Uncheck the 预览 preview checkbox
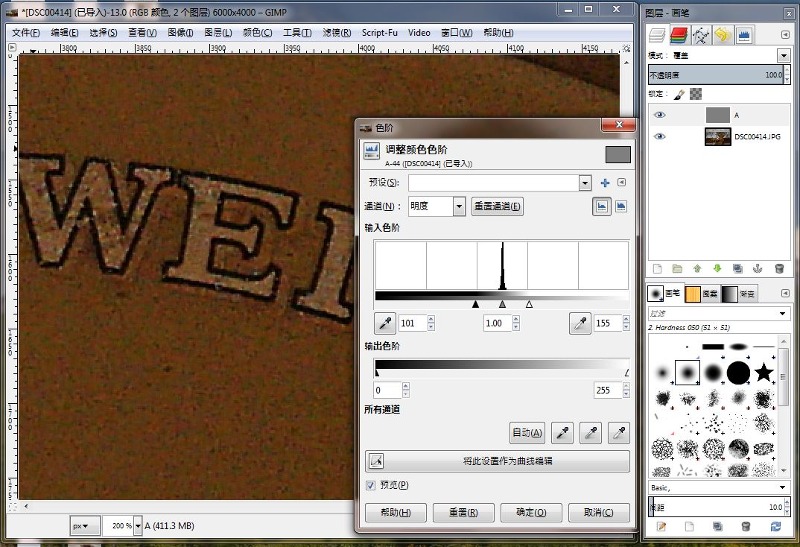The height and width of the screenshot is (547, 800). tap(372, 485)
